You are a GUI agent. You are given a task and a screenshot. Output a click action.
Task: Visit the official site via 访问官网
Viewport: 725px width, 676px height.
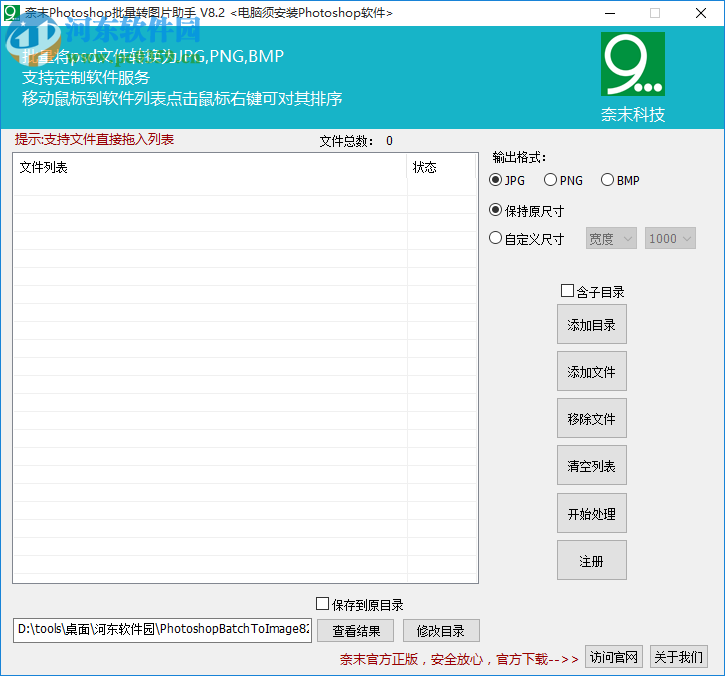[614, 657]
